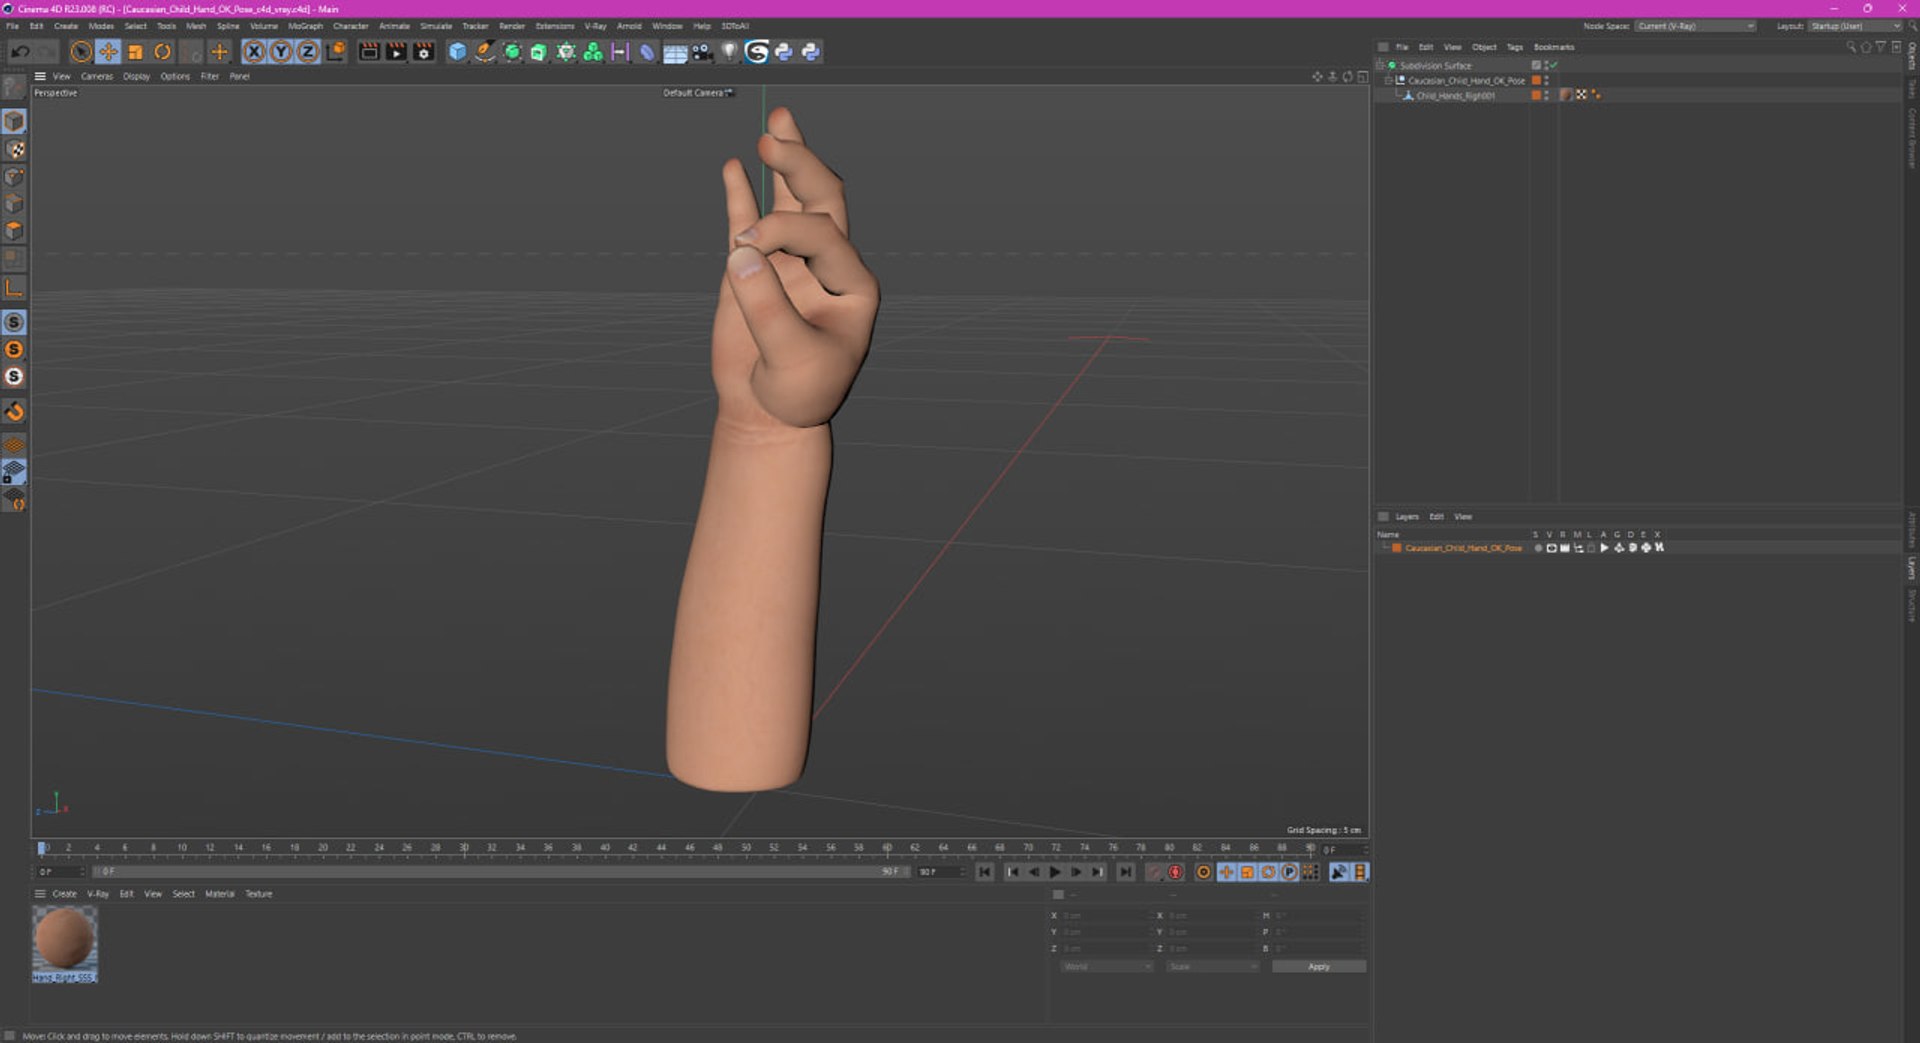Image resolution: width=1920 pixels, height=1043 pixels.
Task: Open the V-Ray menu
Action: point(595,26)
